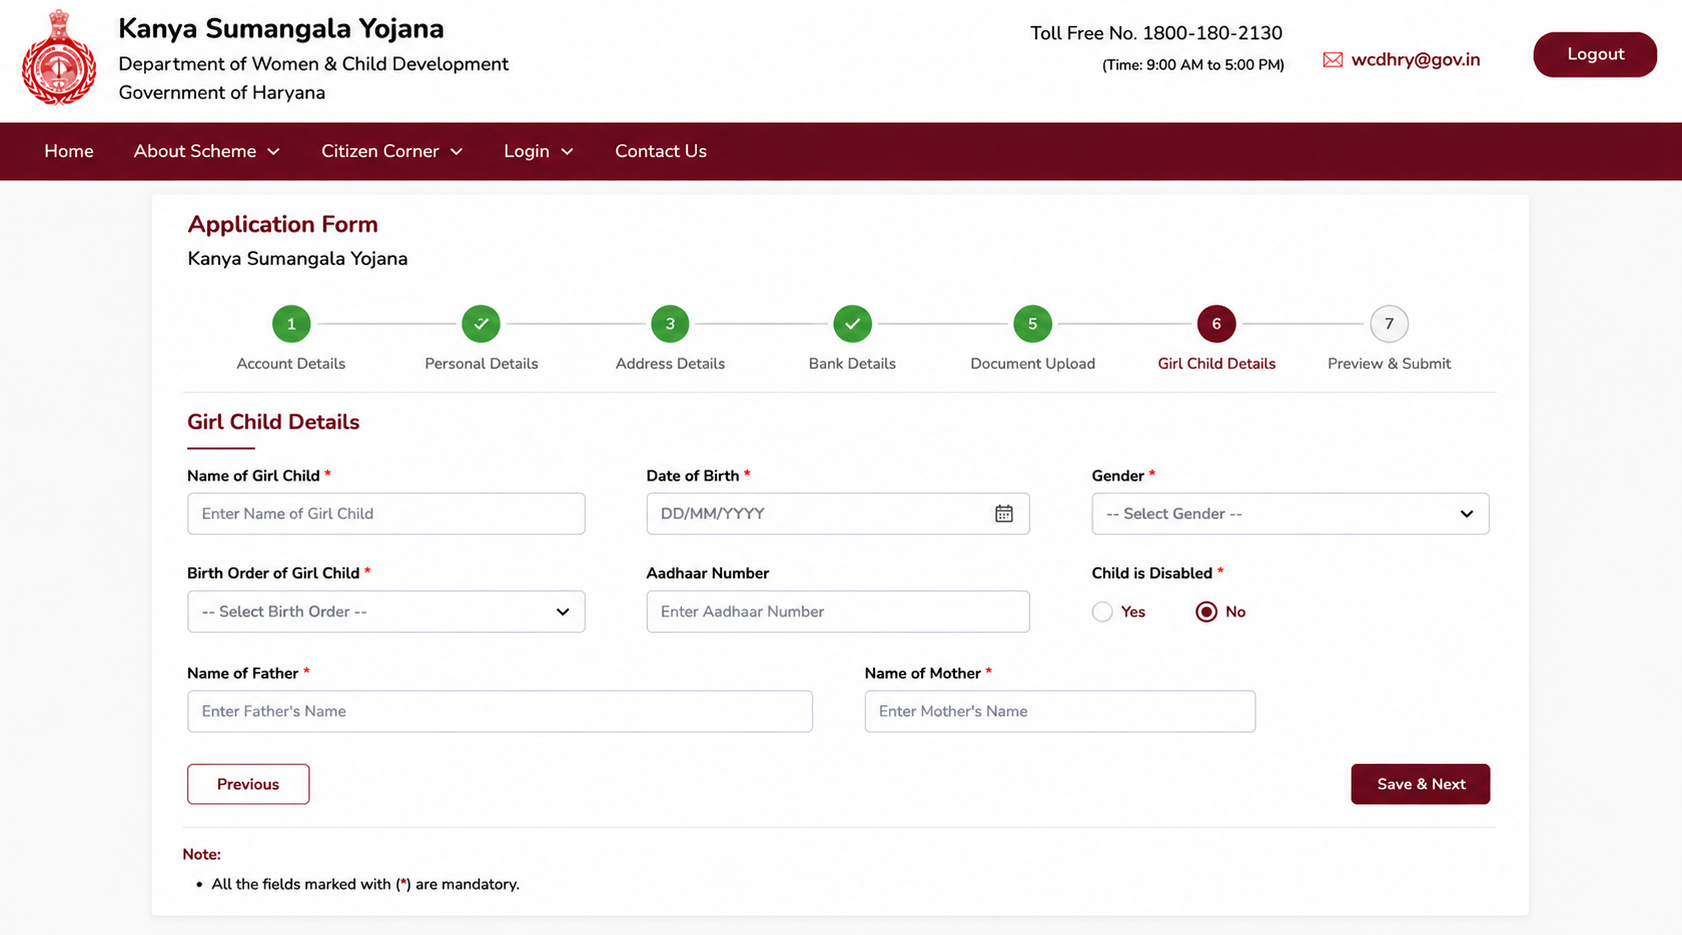Click the wcdhry@gov.in email link

click(x=1415, y=60)
